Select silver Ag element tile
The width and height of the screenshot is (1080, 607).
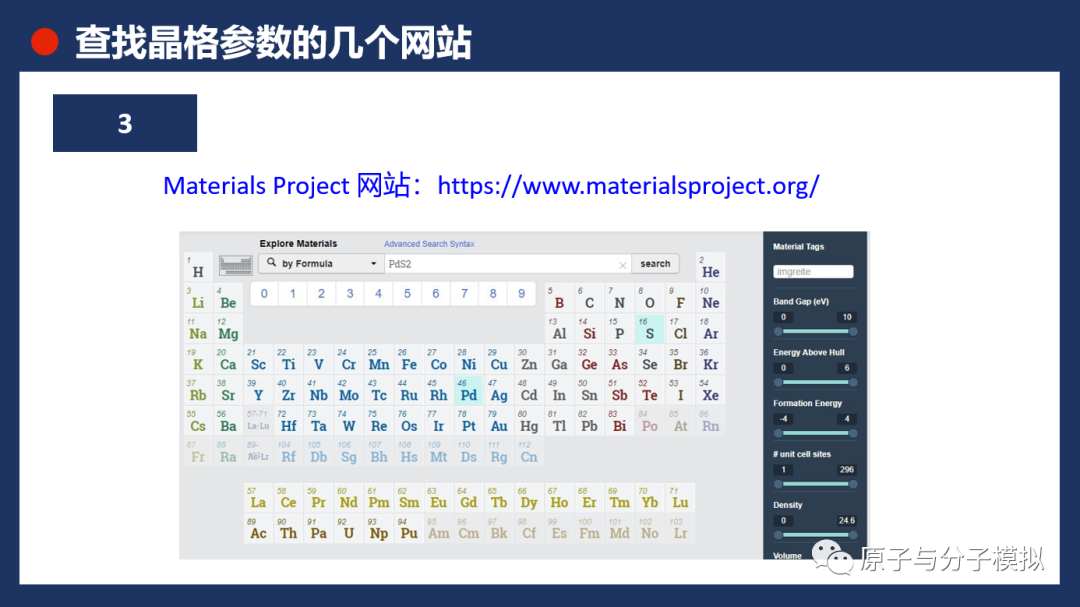tap(499, 391)
